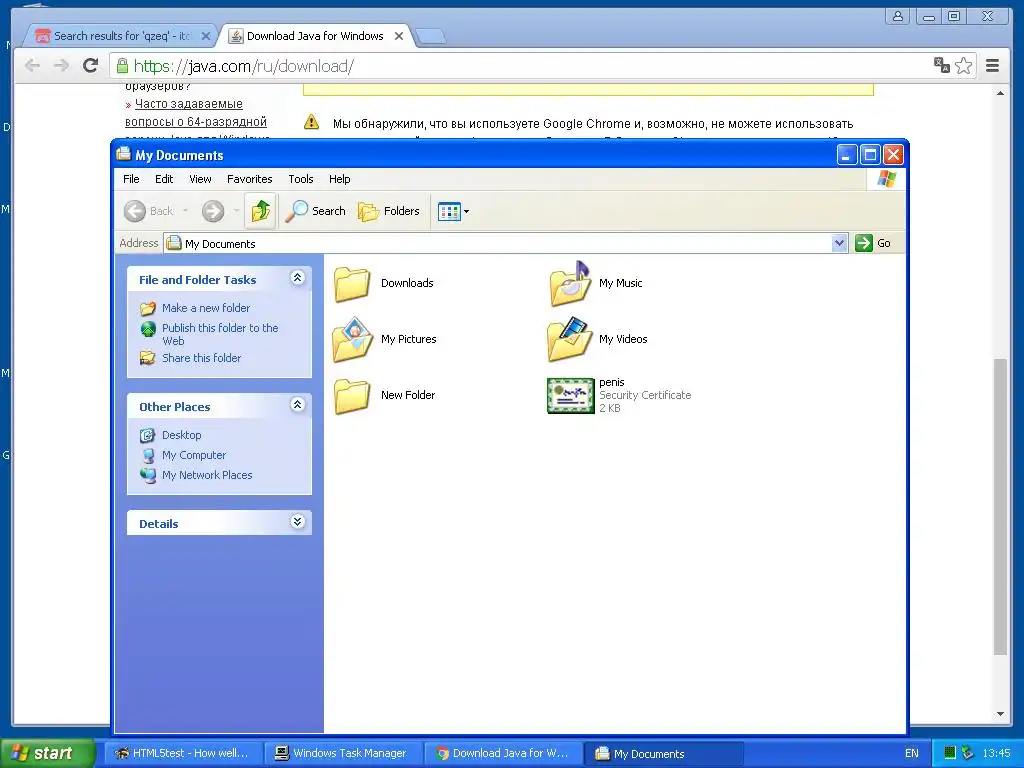Click Chrome's back arrow
1024x768 pixels.
(x=33, y=65)
